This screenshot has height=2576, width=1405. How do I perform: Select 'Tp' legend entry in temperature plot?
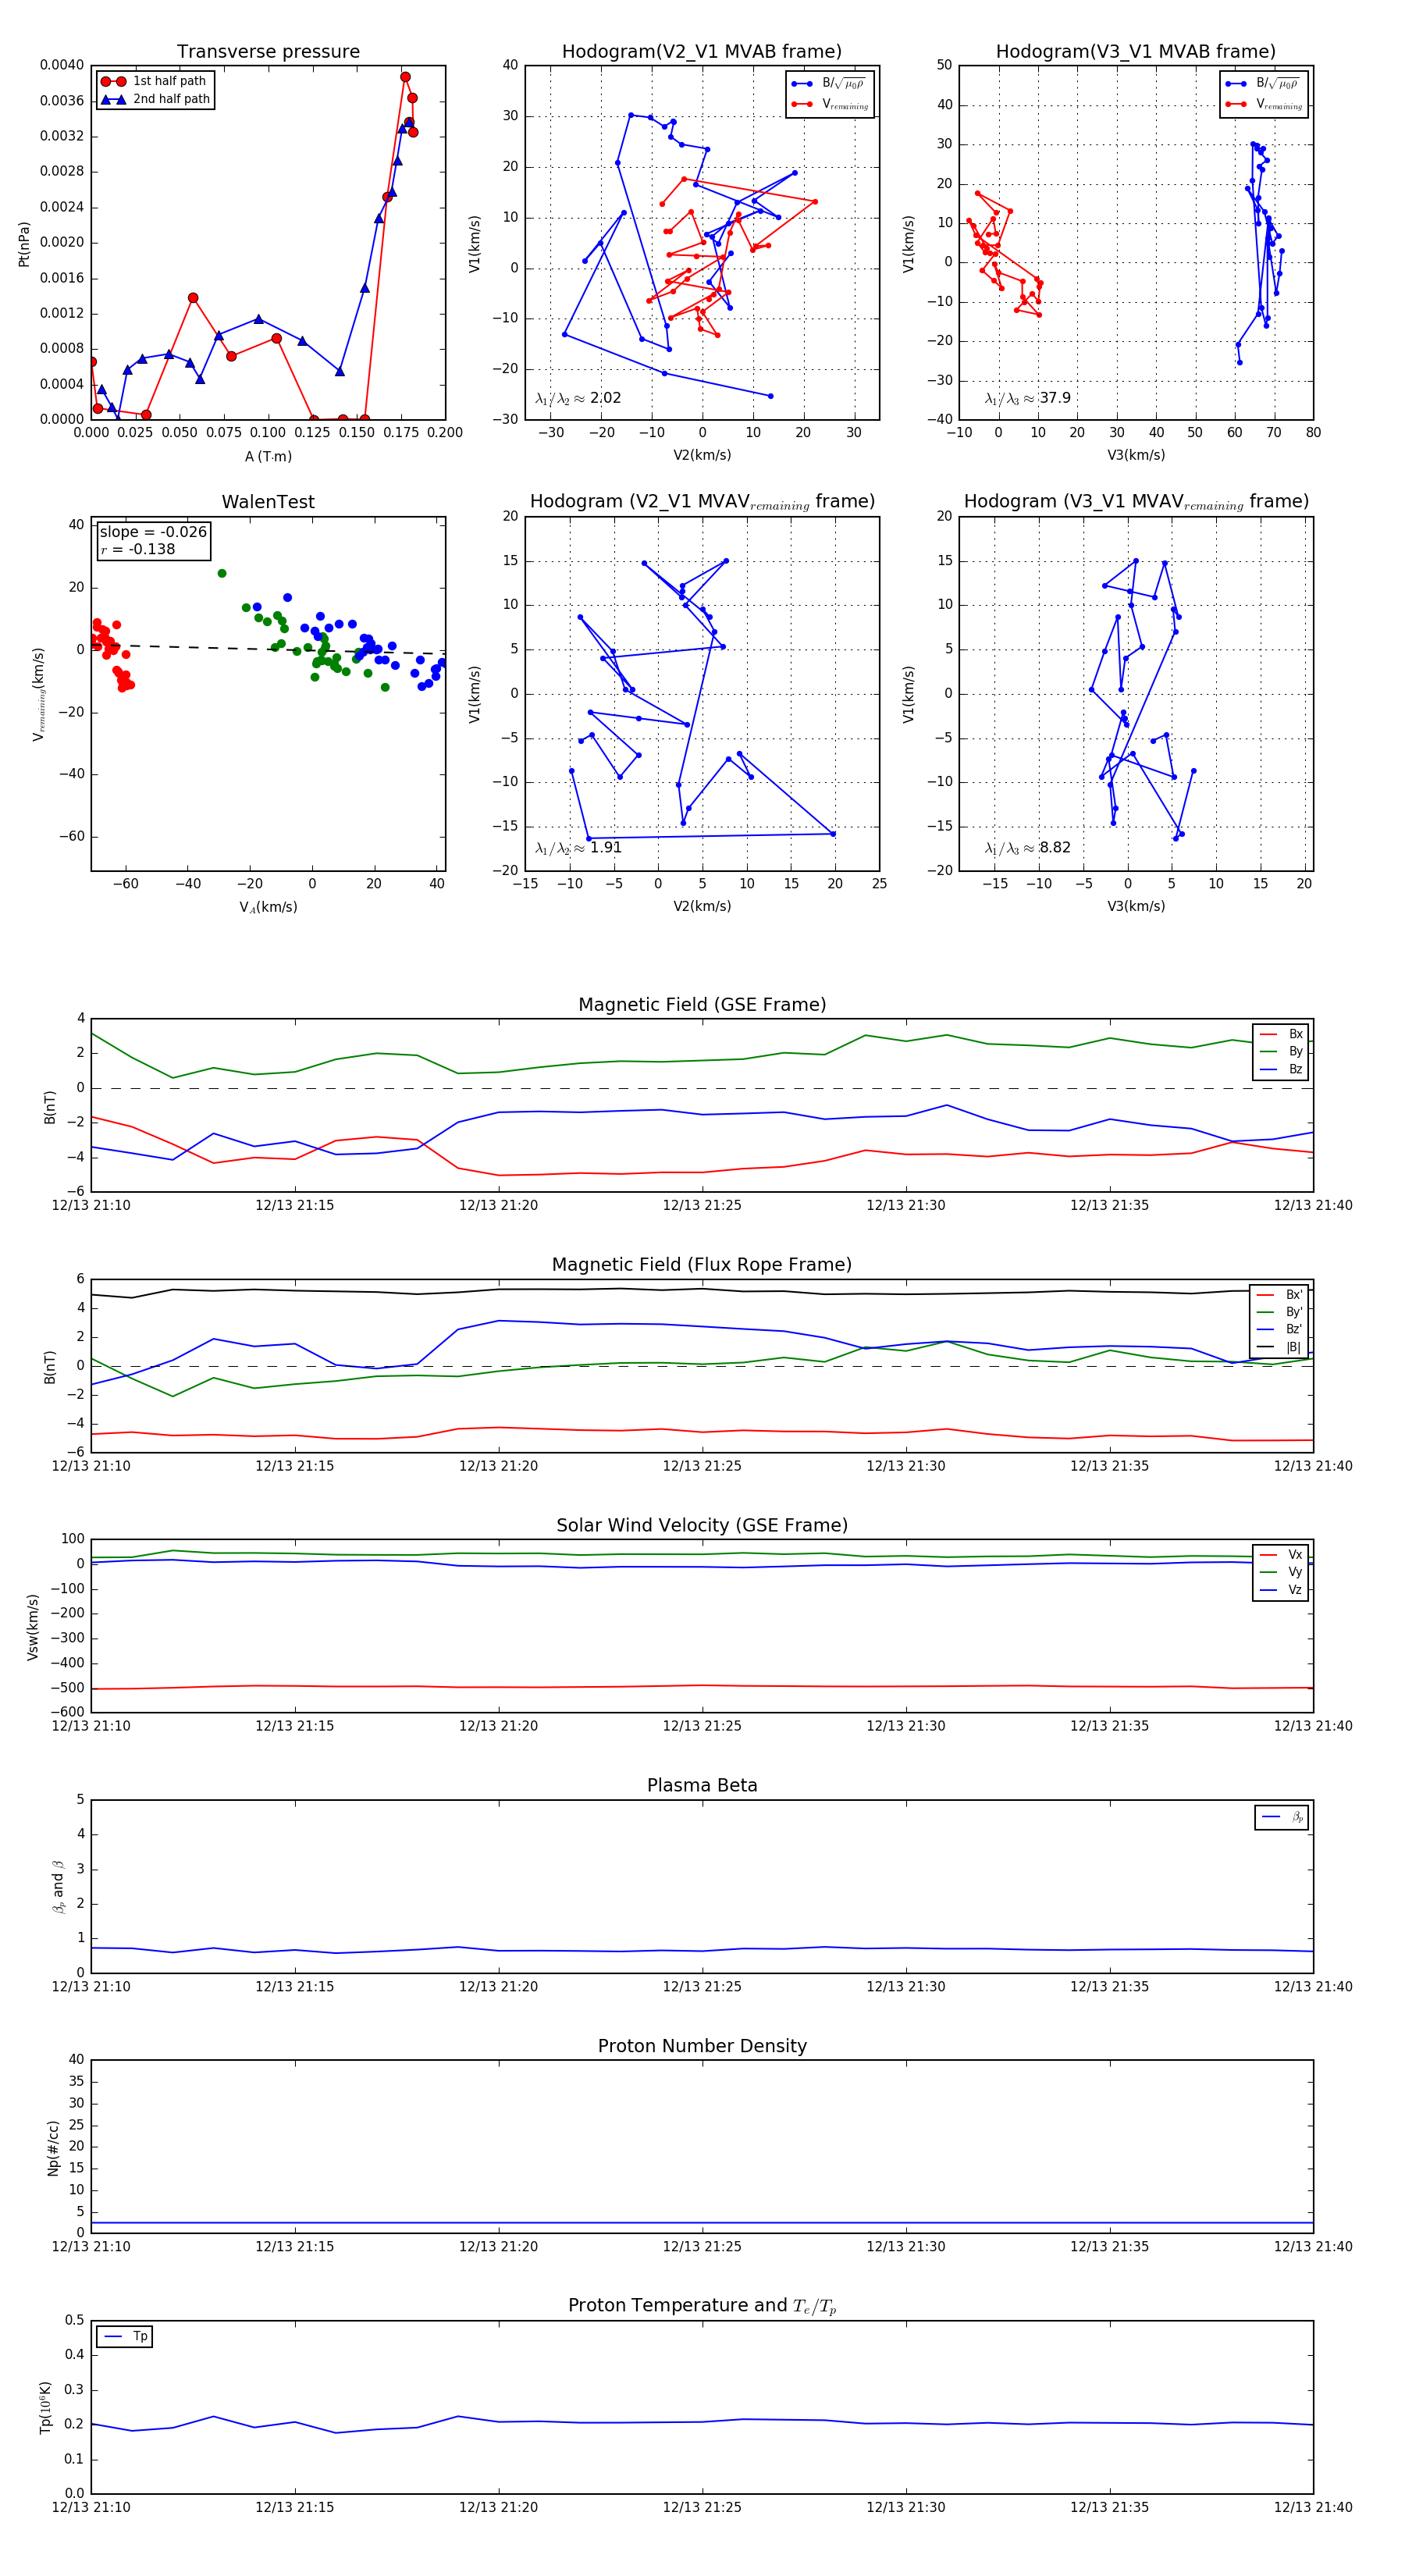(125, 2336)
